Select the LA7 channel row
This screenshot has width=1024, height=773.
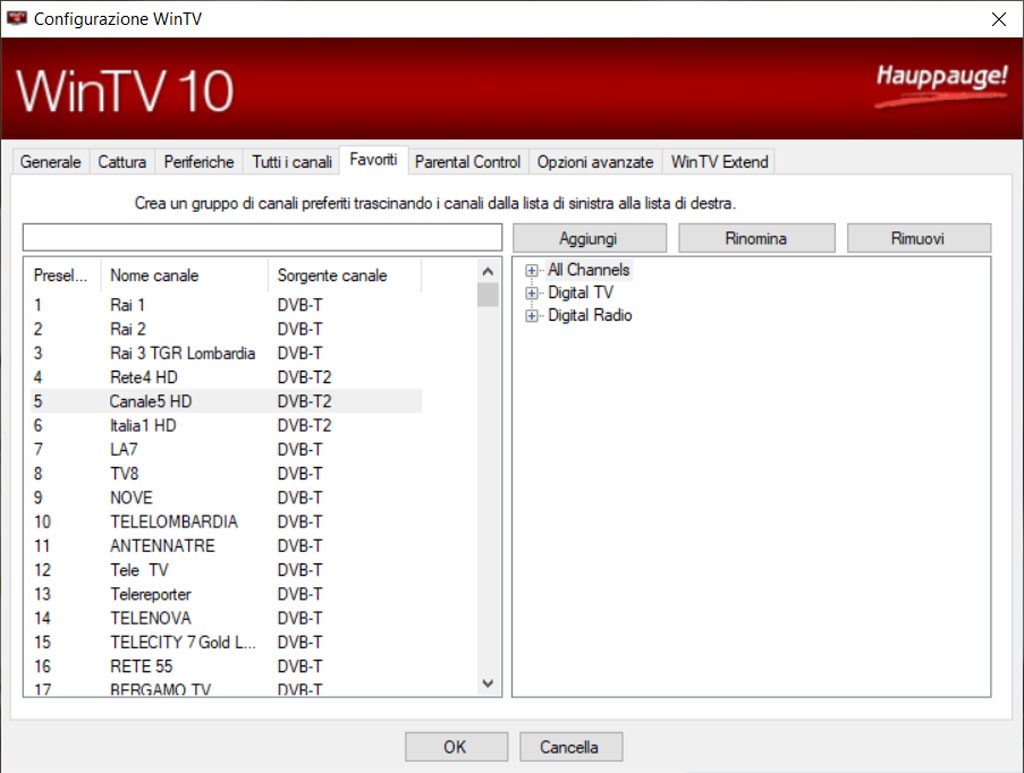click(226, 450)
